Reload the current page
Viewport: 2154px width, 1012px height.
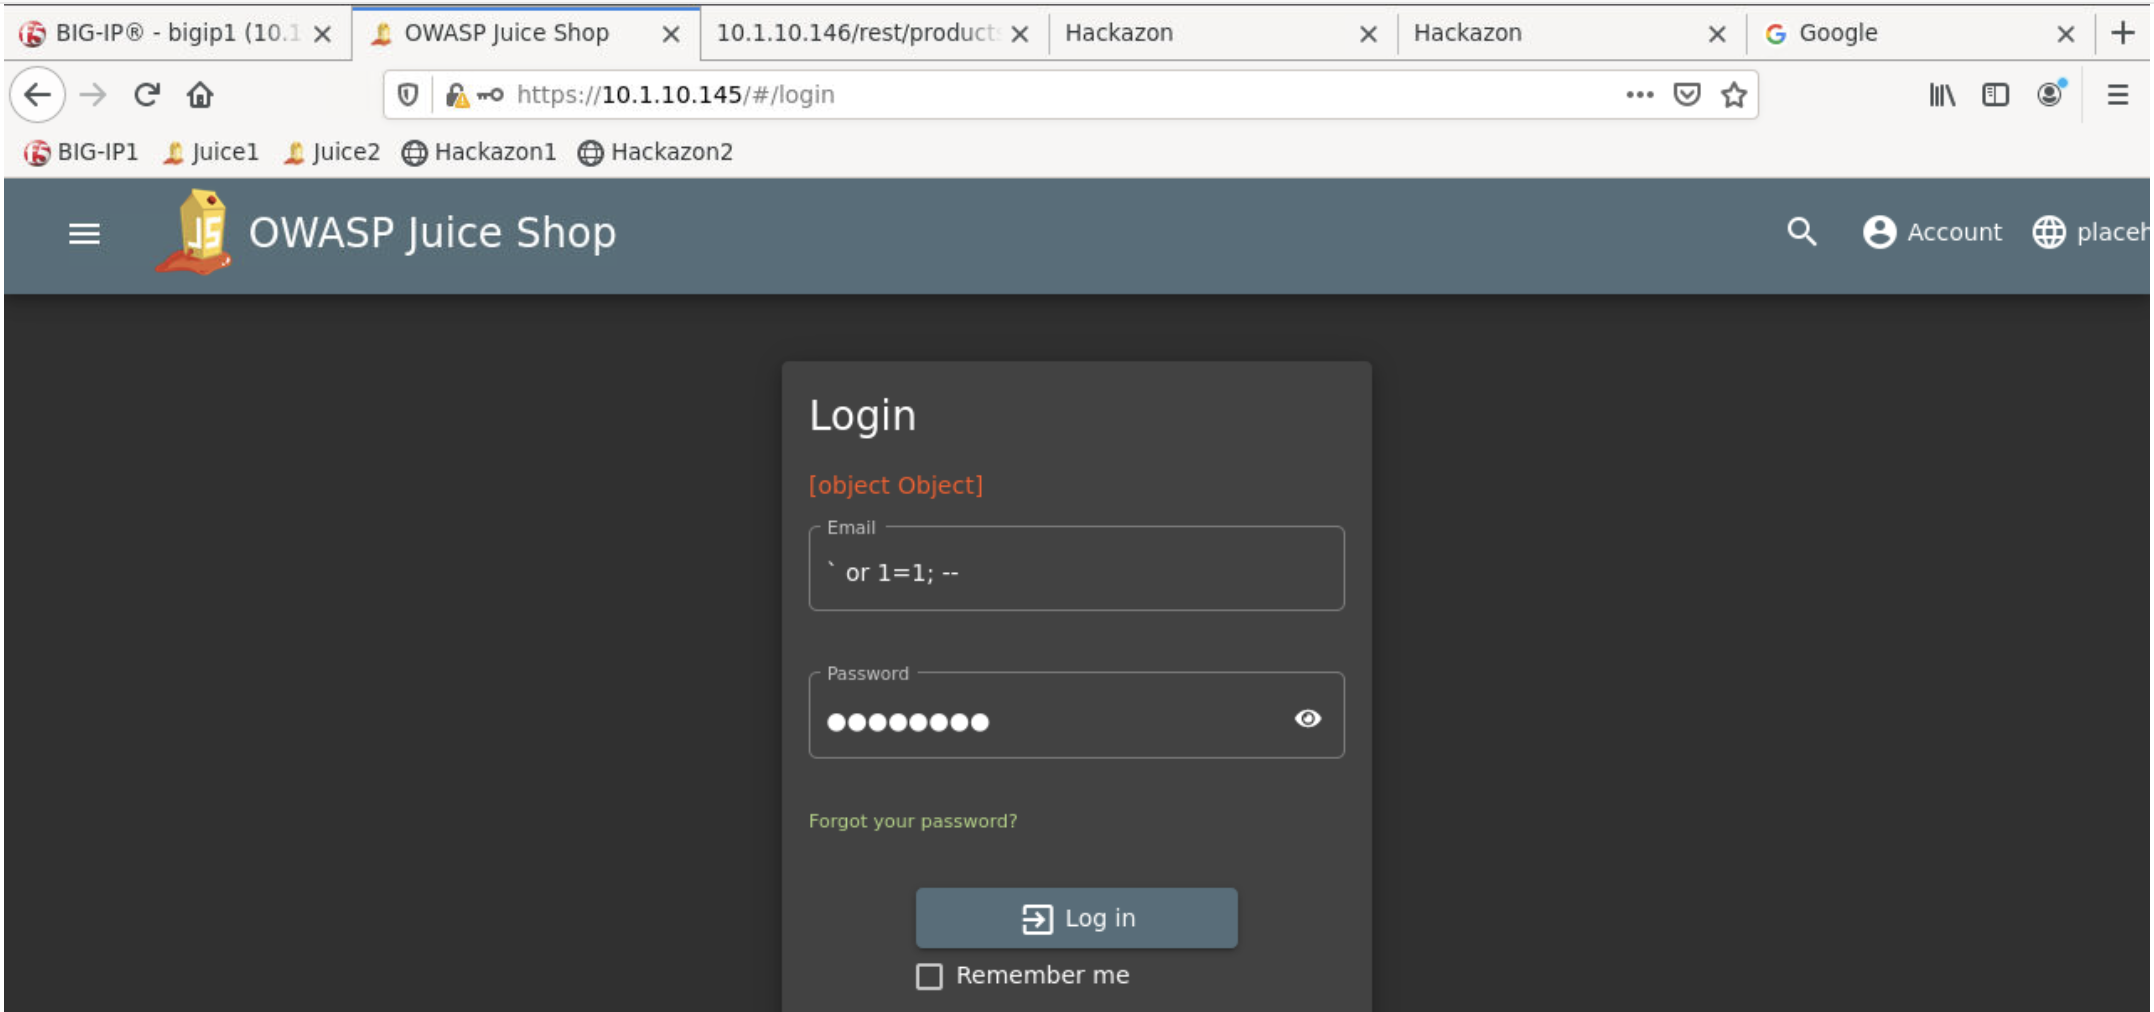tap(147, 95)
